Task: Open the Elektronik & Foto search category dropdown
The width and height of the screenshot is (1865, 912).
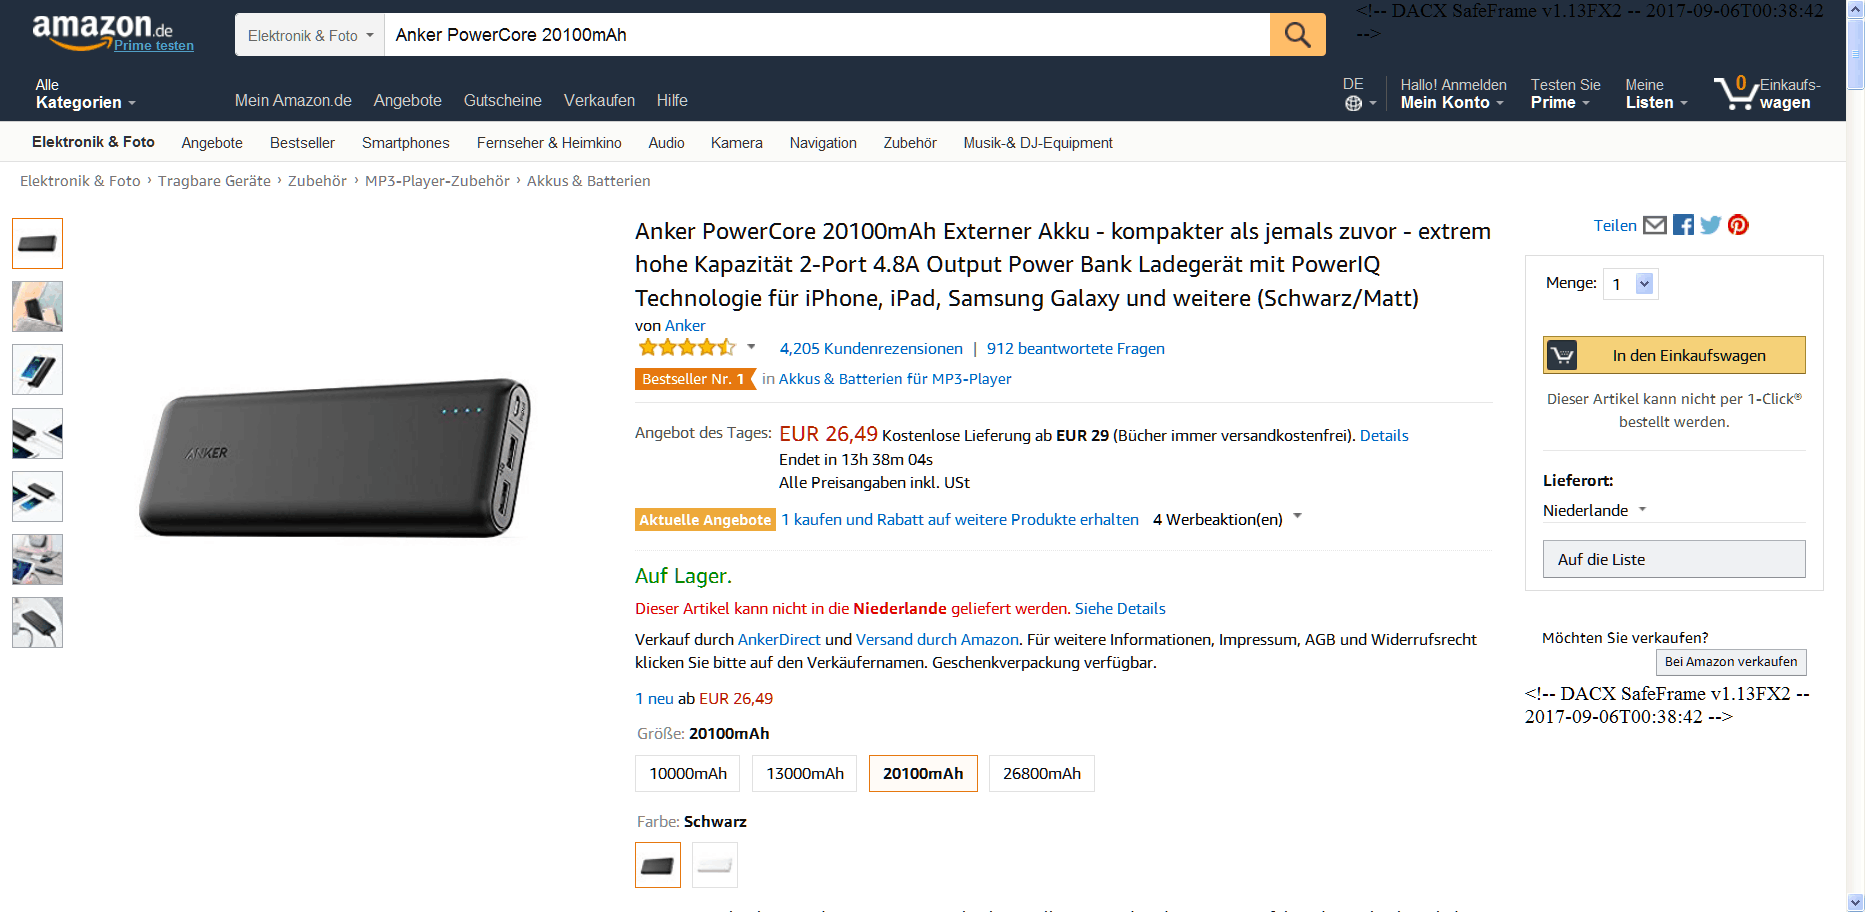Action: pyautogui.click(x=310, y=35)
